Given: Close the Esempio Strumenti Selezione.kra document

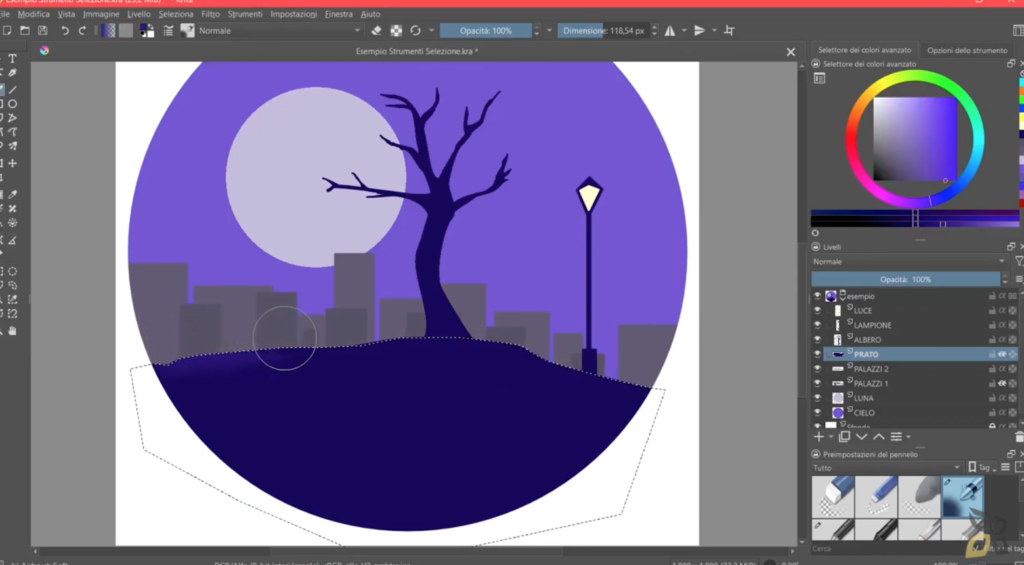Looking at the screenshot, I should (791, 52).
